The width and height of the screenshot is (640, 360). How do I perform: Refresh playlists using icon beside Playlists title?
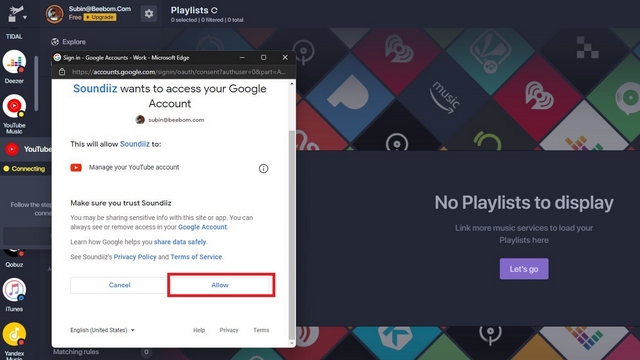tap(214, 10)
